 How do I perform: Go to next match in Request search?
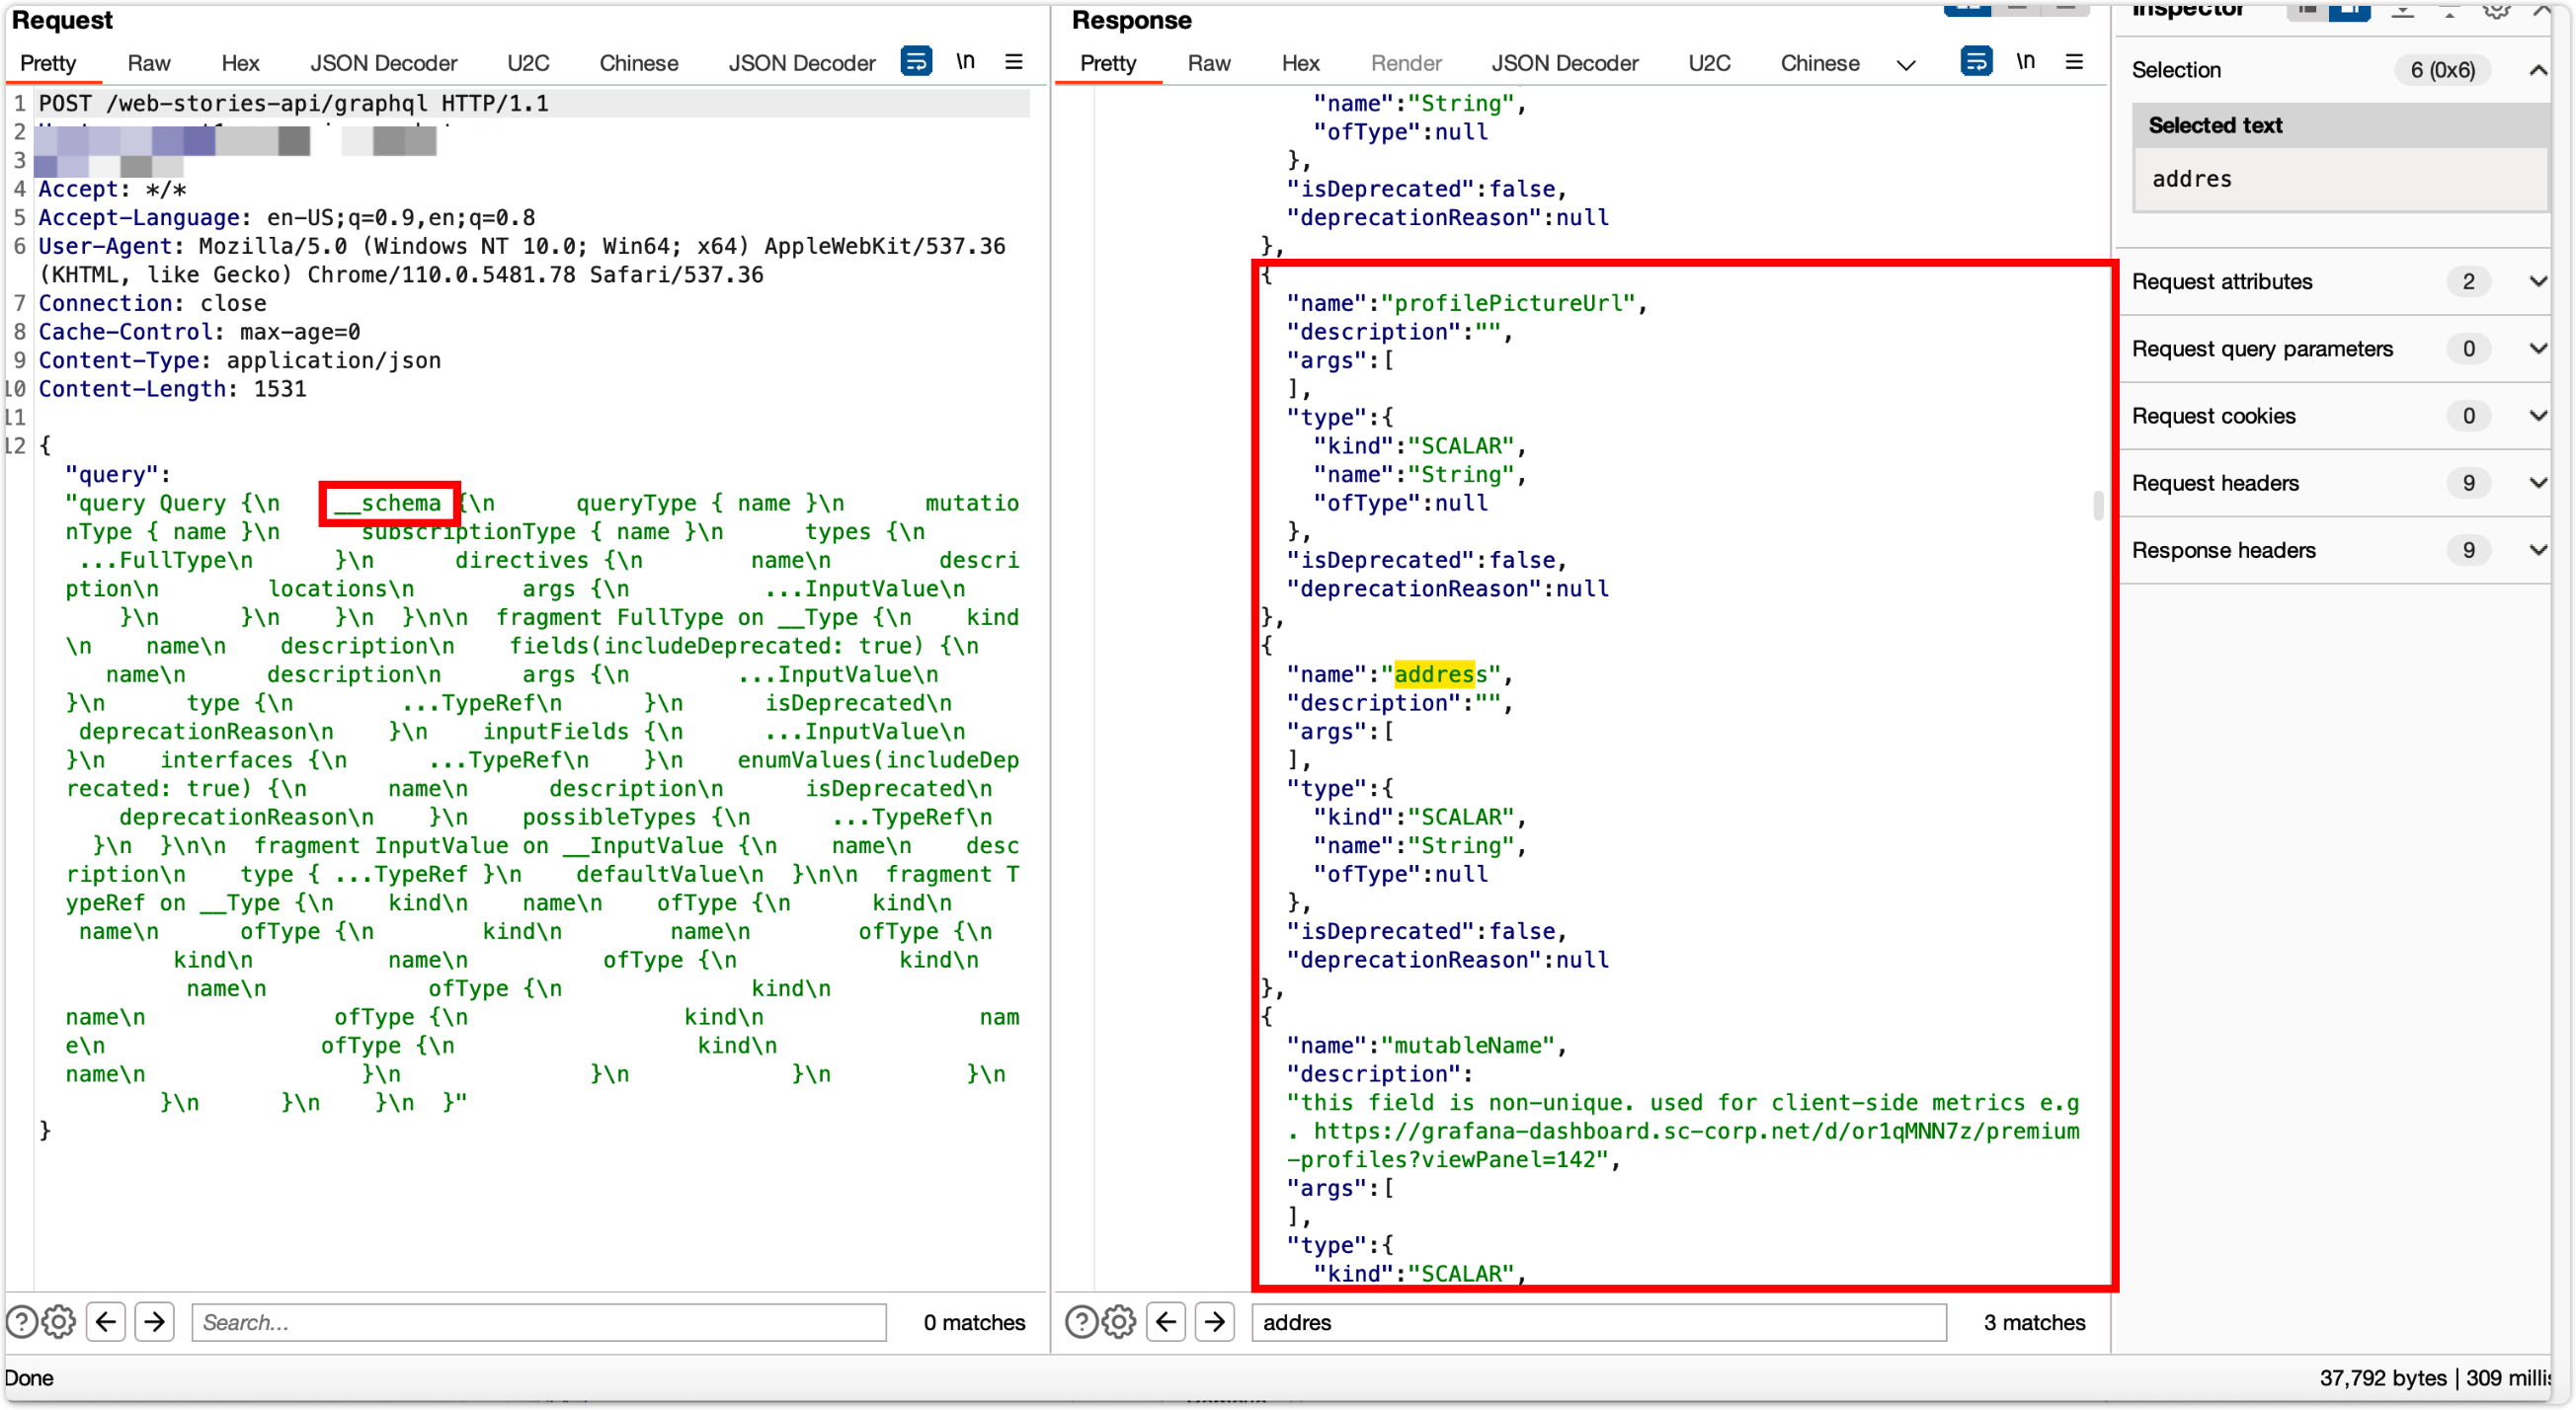(x=155, y=1322)
